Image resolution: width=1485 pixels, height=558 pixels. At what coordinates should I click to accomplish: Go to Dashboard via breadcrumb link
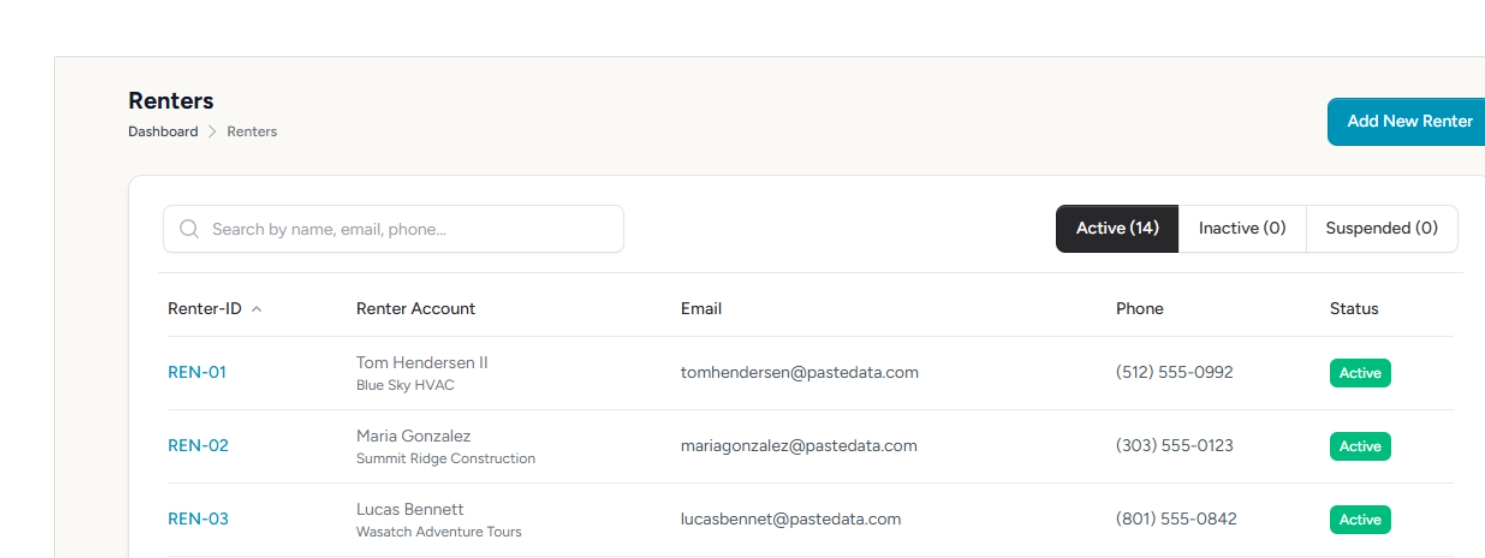(163, 132)
